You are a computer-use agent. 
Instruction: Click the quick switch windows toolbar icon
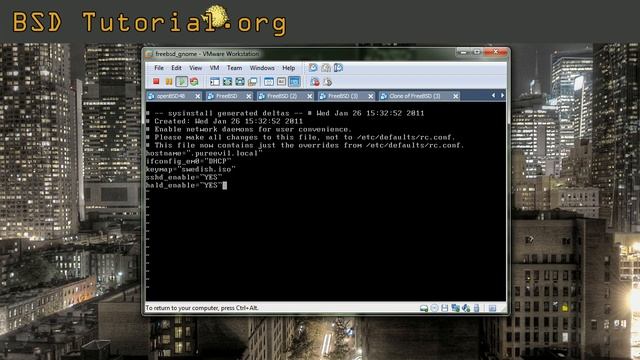[253, 82]
